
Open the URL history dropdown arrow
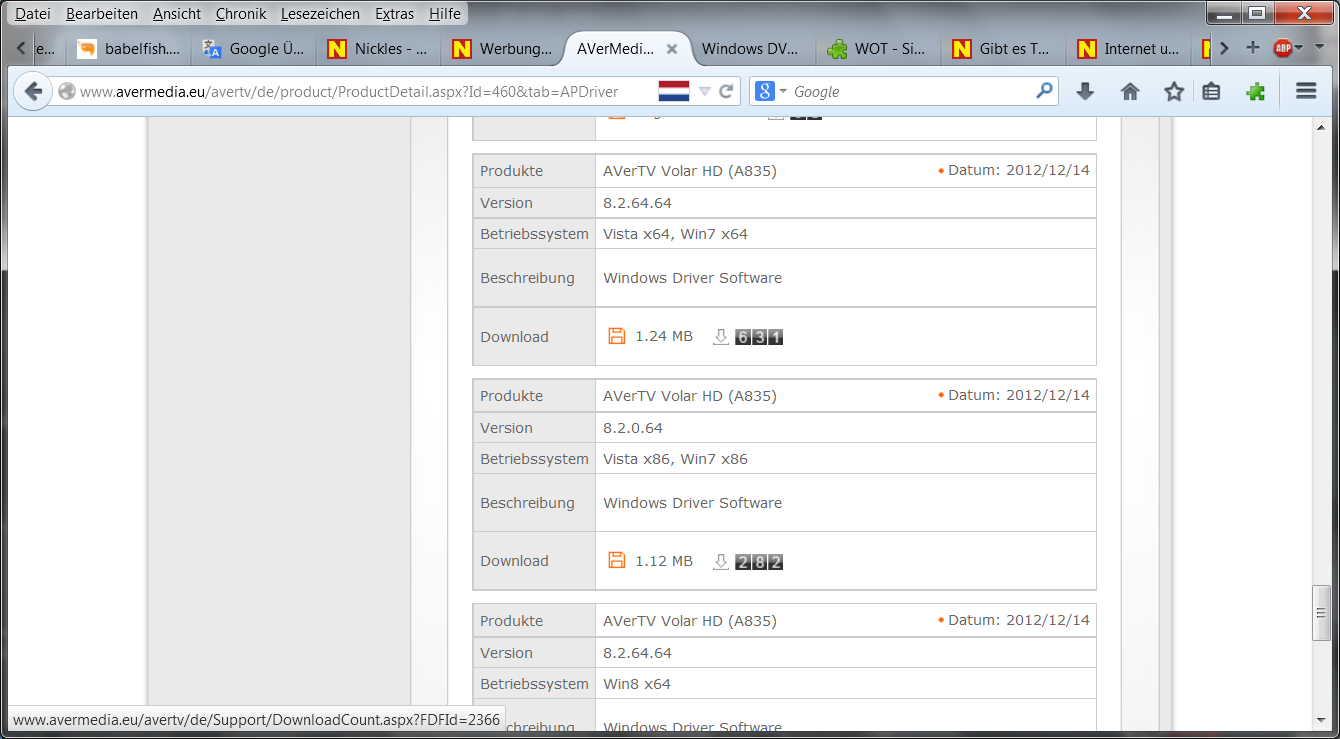click(704, 91)
